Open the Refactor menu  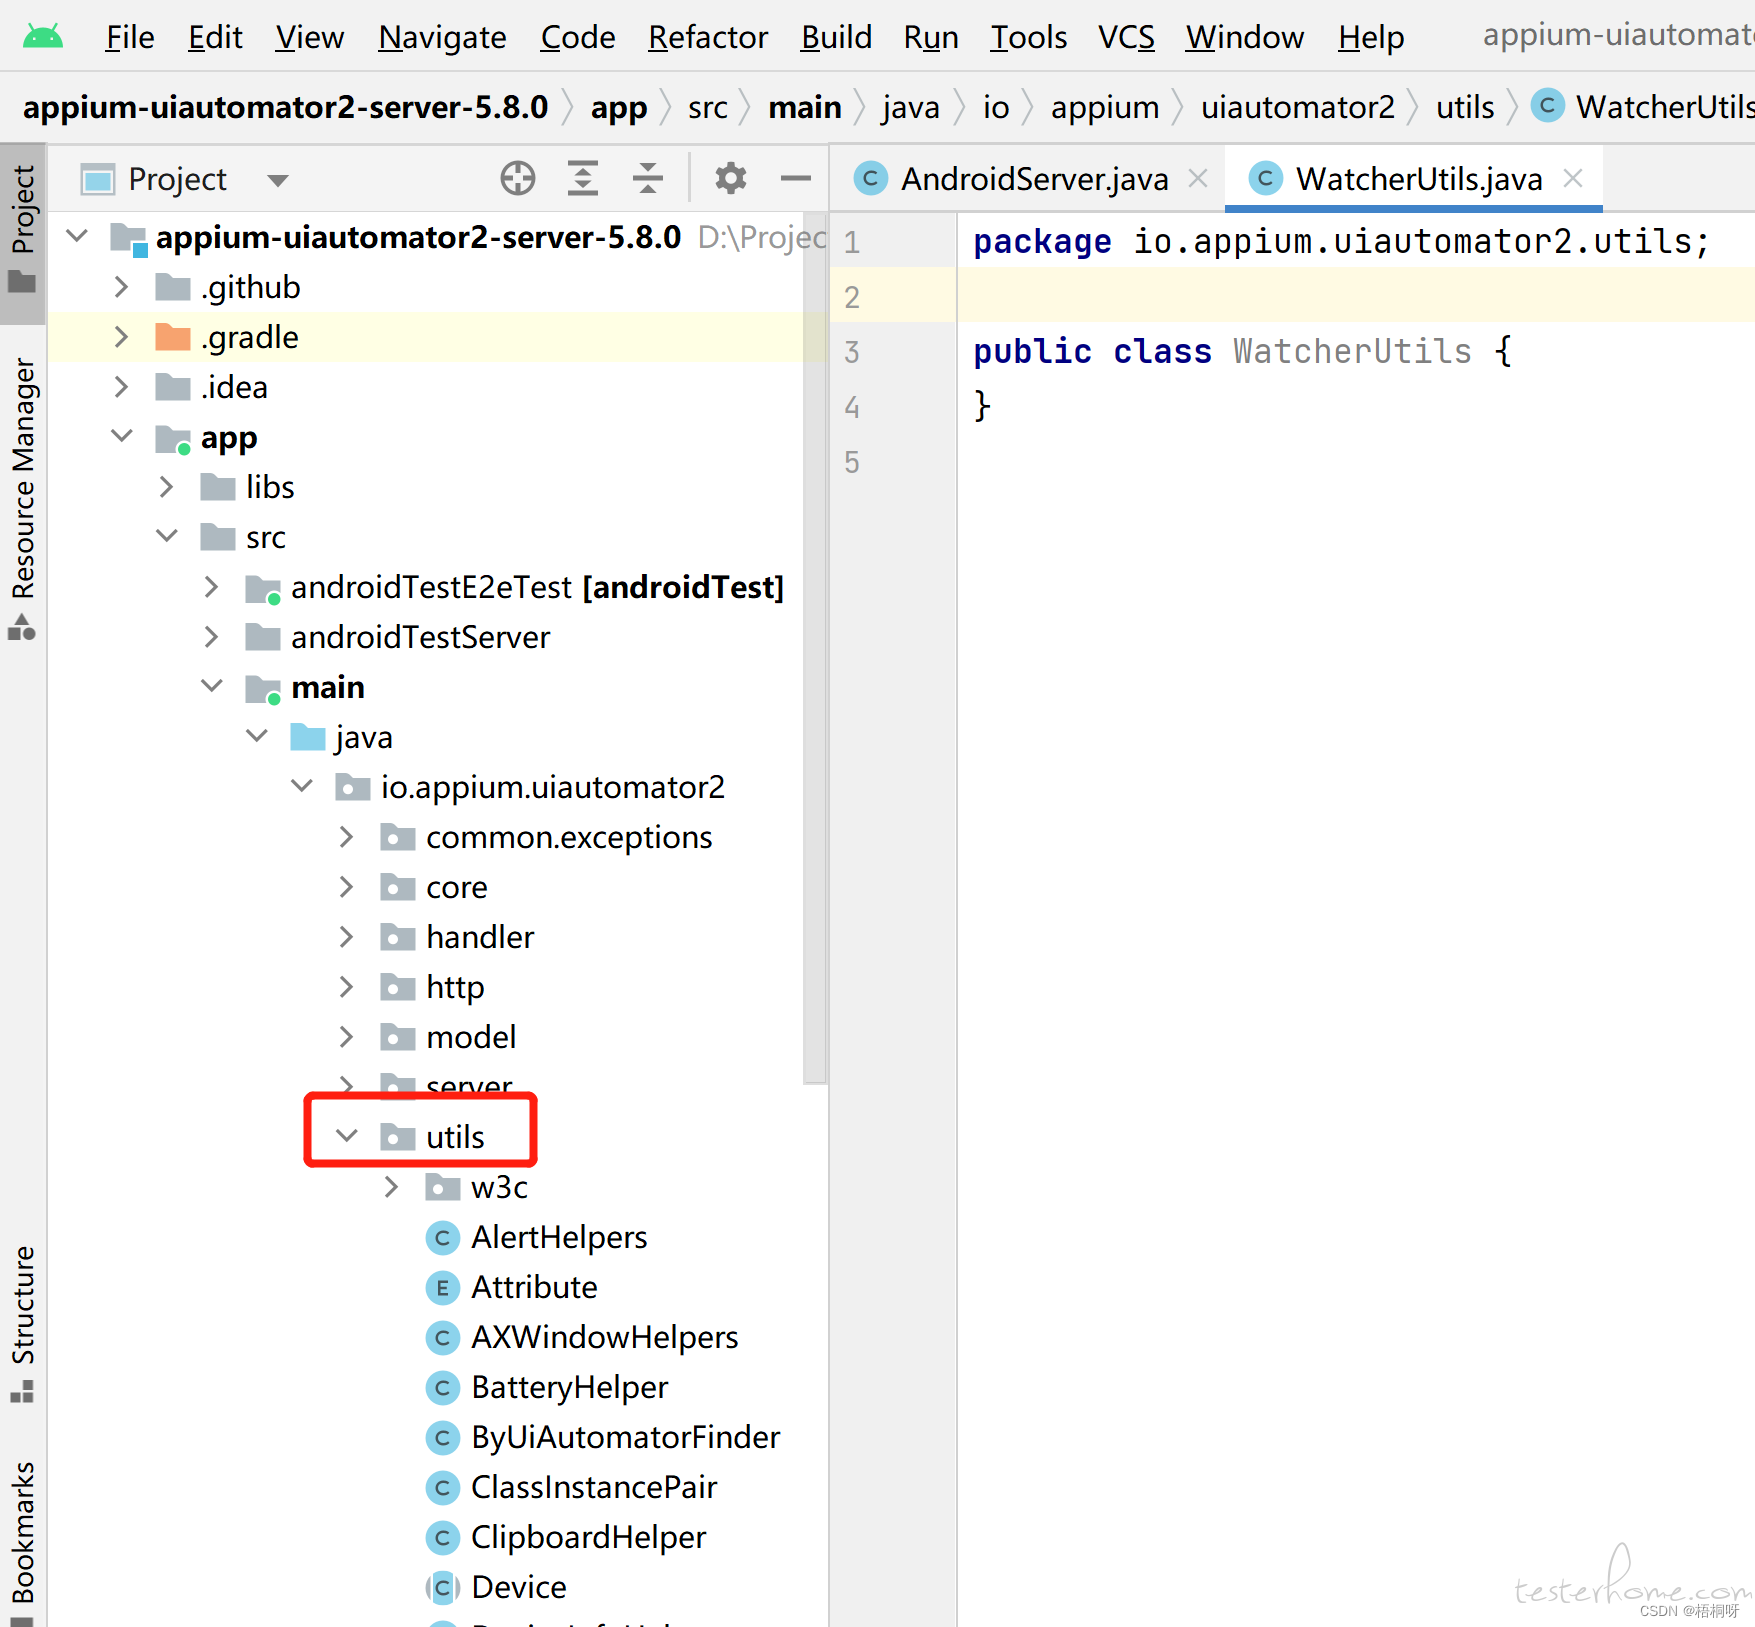click(708, 37)
